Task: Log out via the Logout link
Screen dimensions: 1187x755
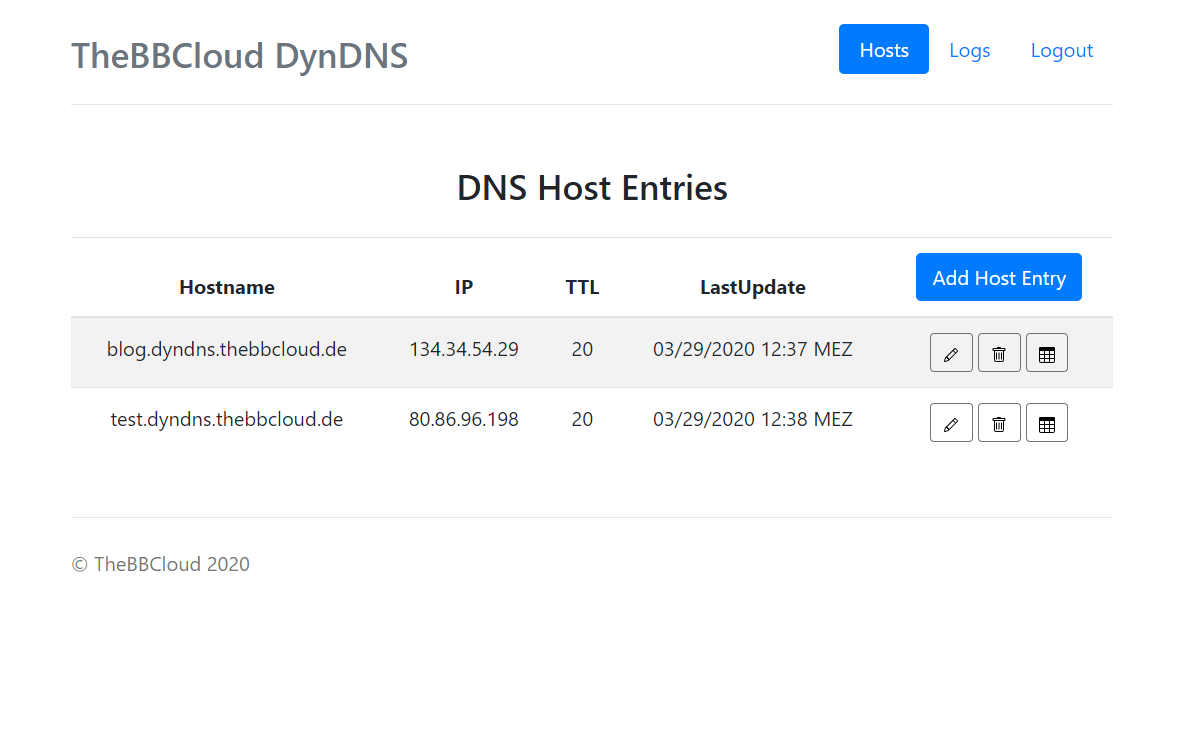Action: (1061, 50)
